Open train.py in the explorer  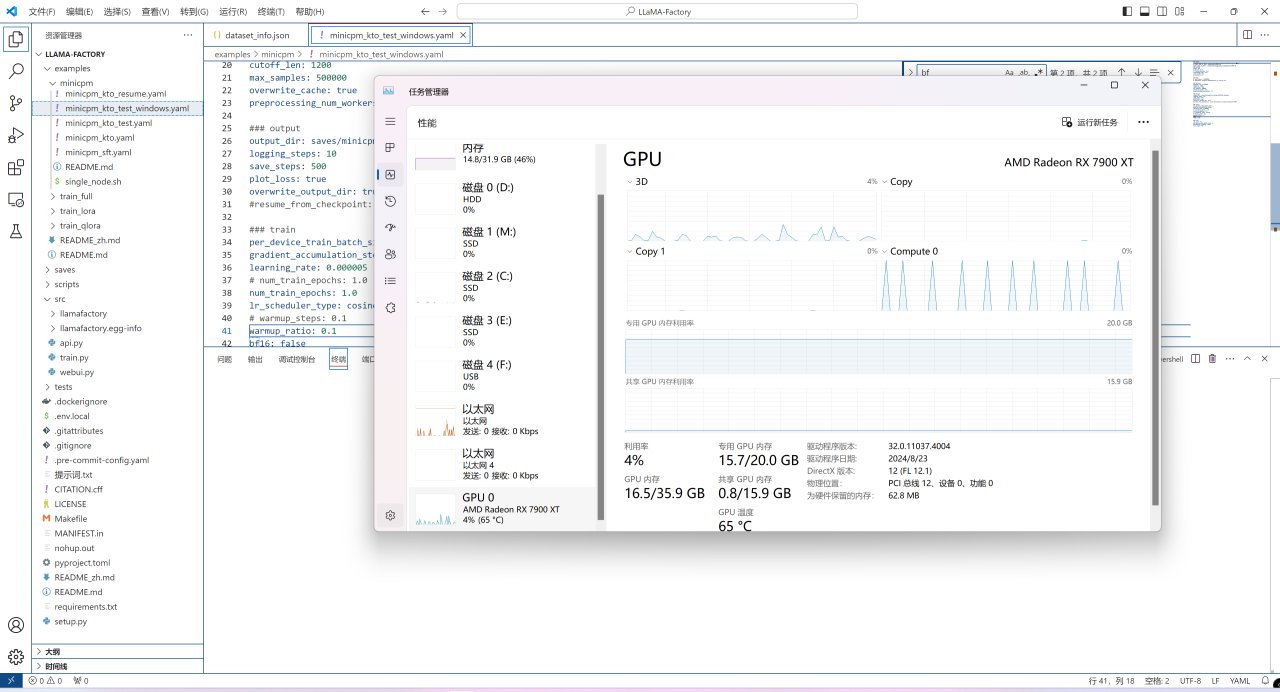(74, 357)
